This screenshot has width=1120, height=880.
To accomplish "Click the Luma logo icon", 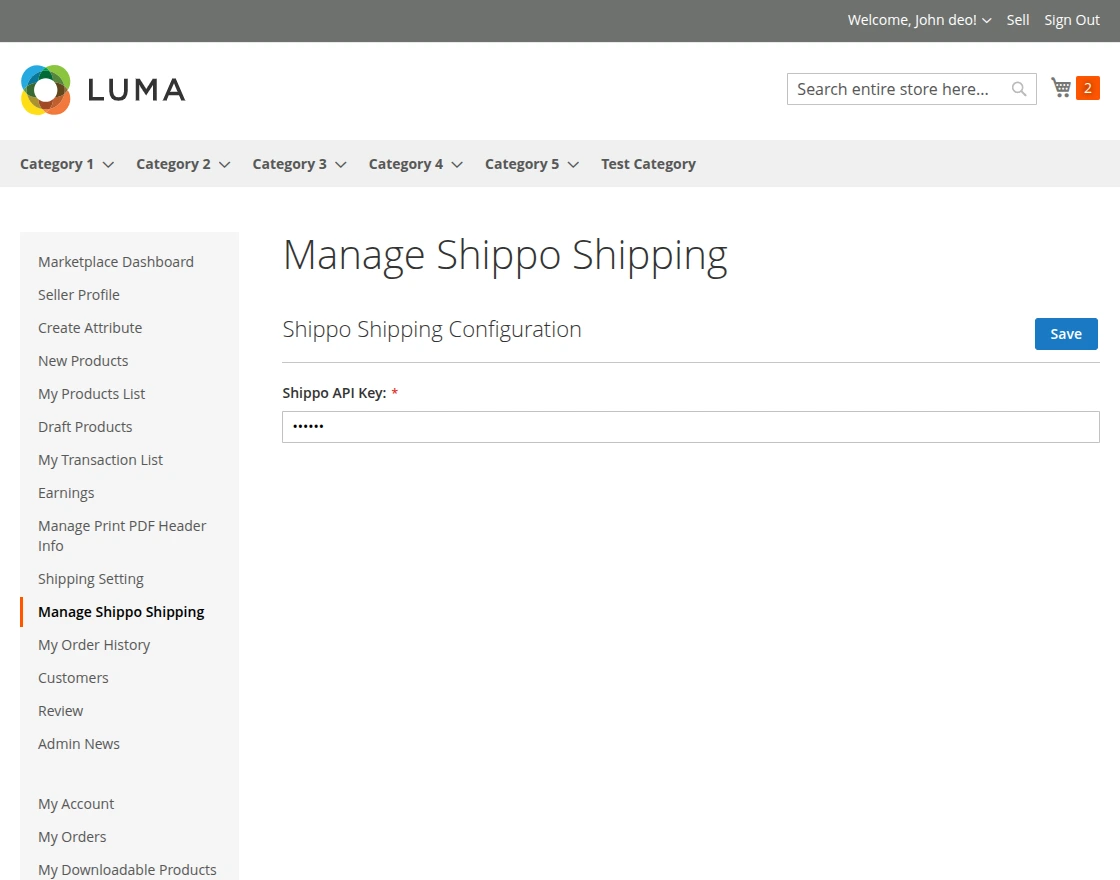I will (x=46, y=90).
